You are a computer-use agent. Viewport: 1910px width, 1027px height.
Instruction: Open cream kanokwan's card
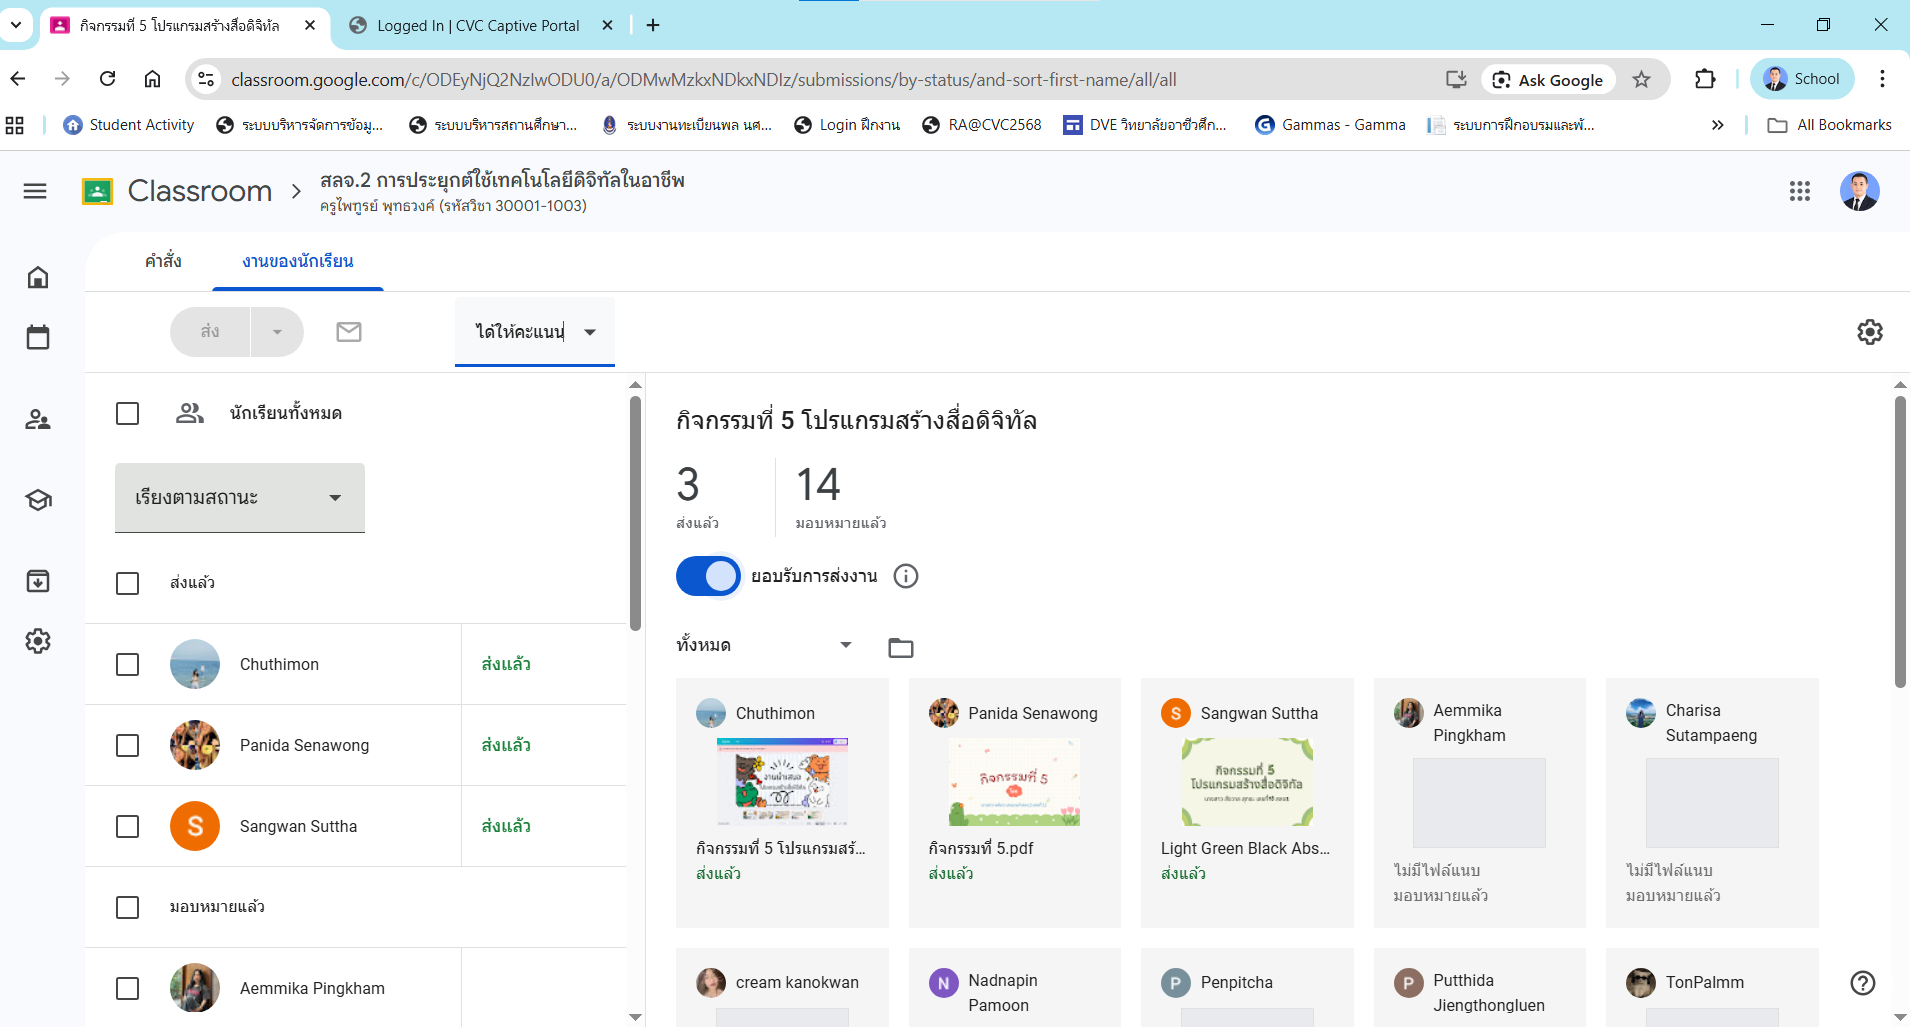click(x=782, y=987)
